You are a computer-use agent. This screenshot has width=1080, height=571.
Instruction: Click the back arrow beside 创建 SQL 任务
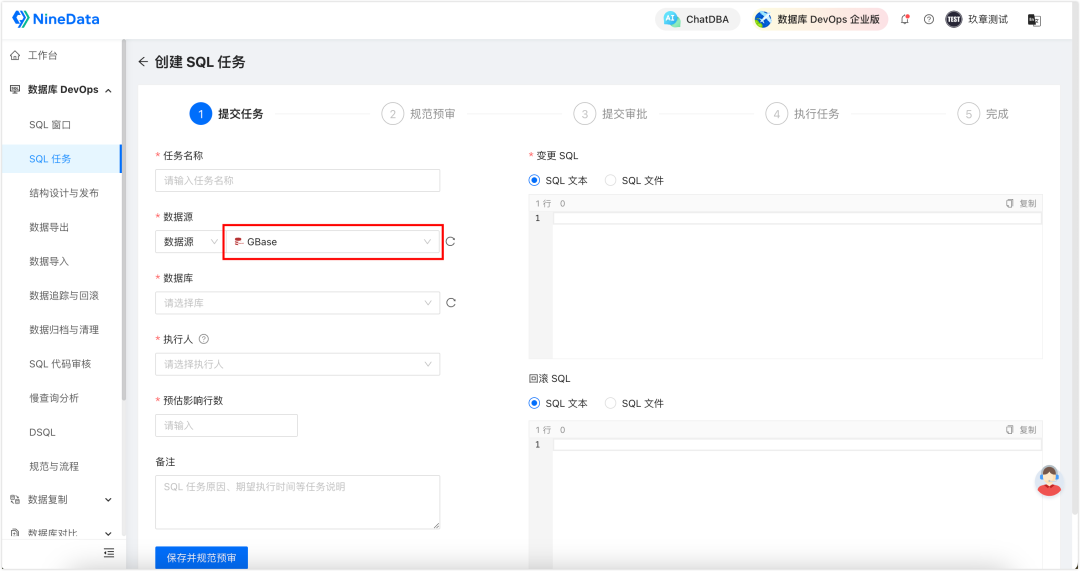coord(143,62)
